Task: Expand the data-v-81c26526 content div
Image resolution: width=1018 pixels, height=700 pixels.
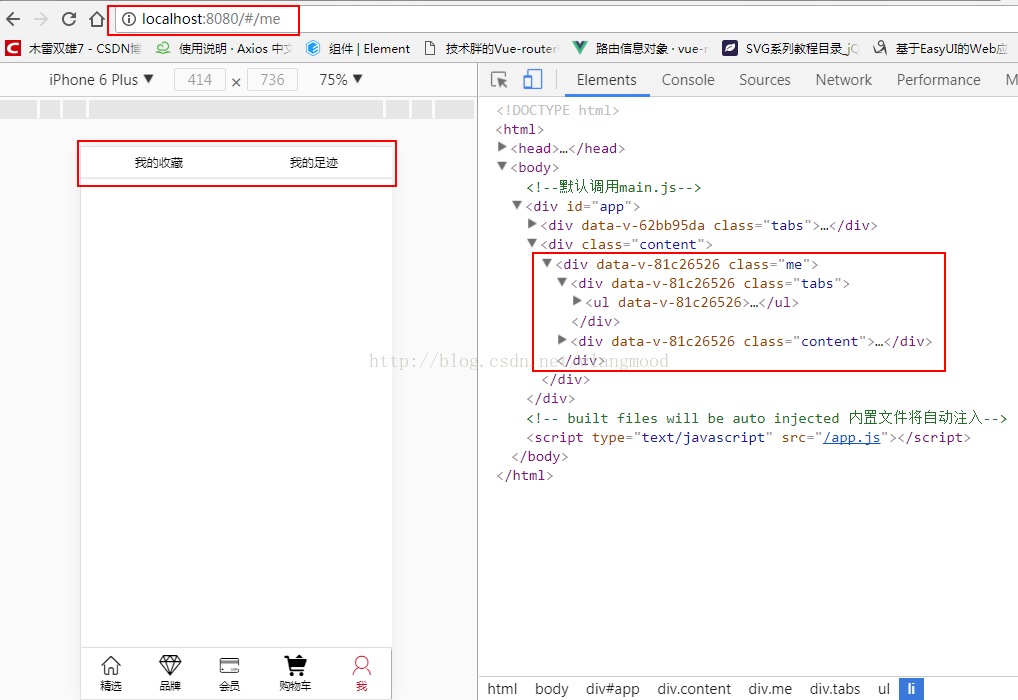Action: coord(562,340)
